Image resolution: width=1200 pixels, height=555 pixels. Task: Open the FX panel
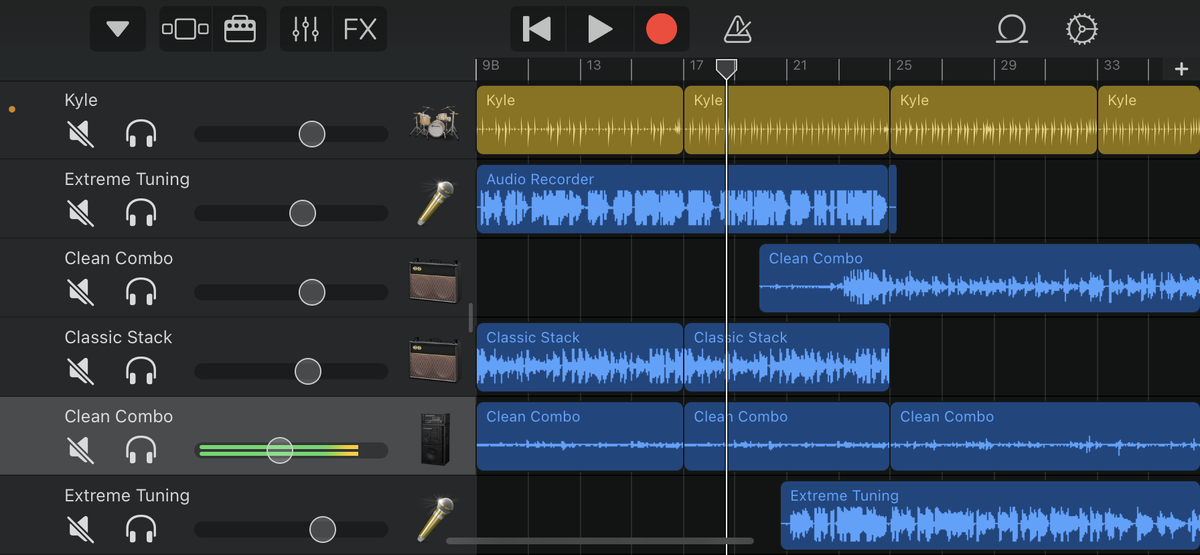point(360,29)
